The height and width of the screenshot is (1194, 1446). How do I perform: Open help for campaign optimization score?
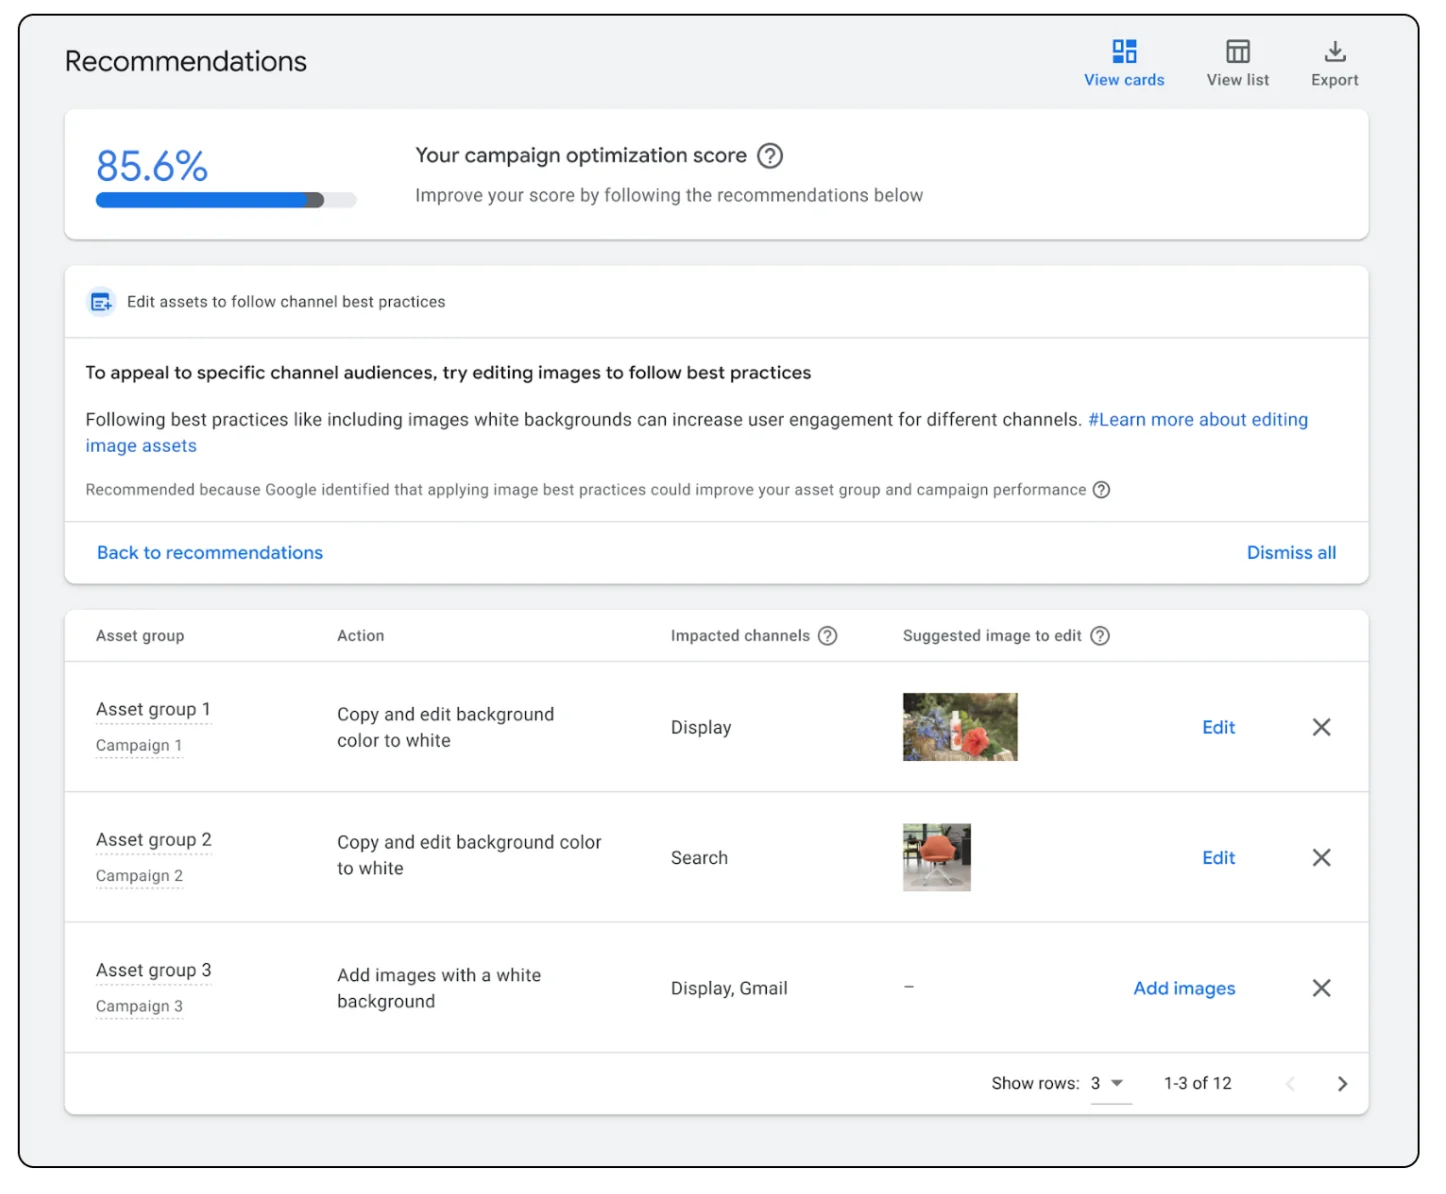770,156
